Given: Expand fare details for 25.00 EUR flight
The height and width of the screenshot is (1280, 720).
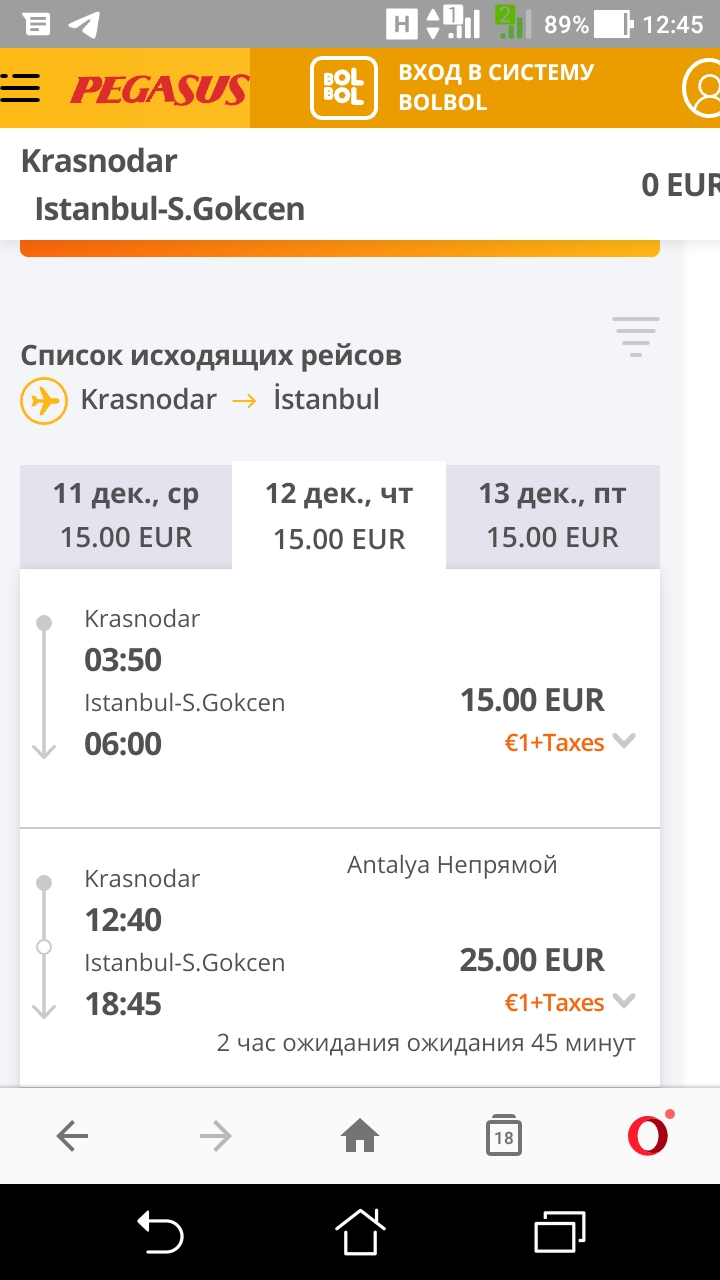Looking at the screenshot, I should point(625,1001).
